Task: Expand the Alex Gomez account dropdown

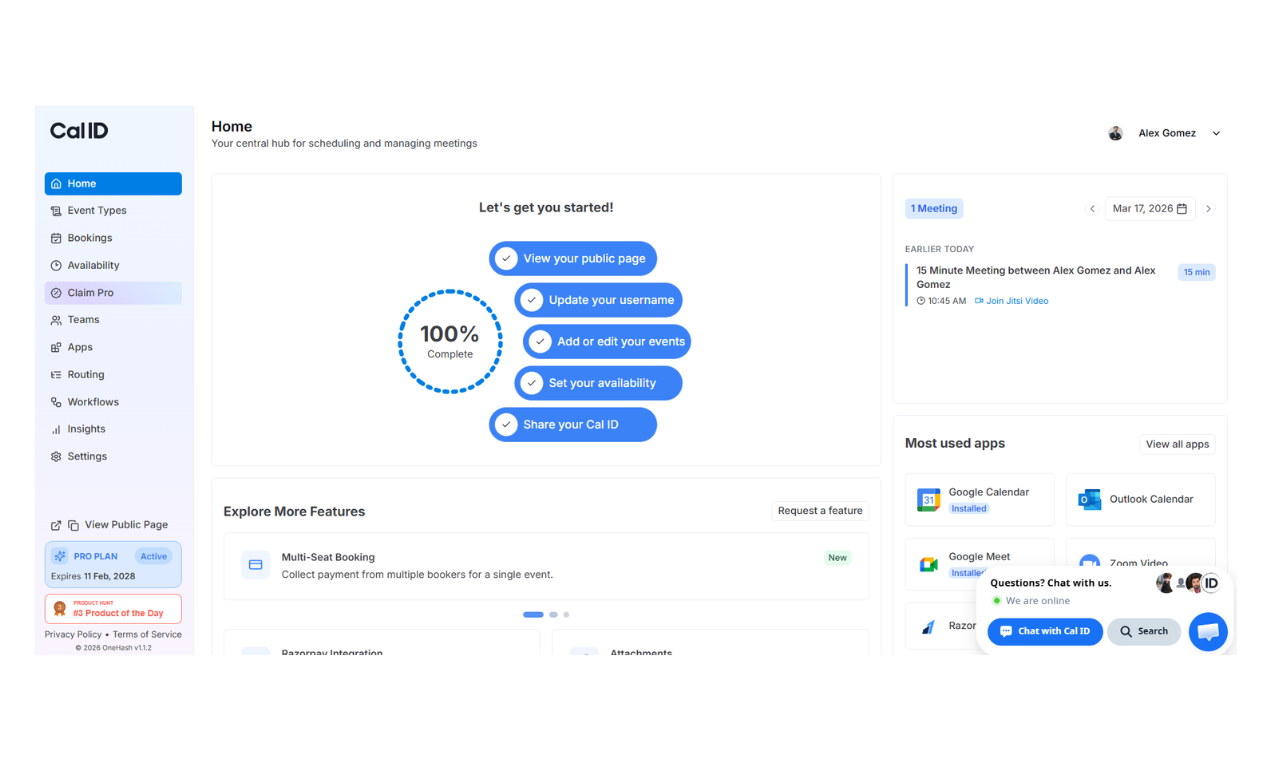Action: point(1216,134)
